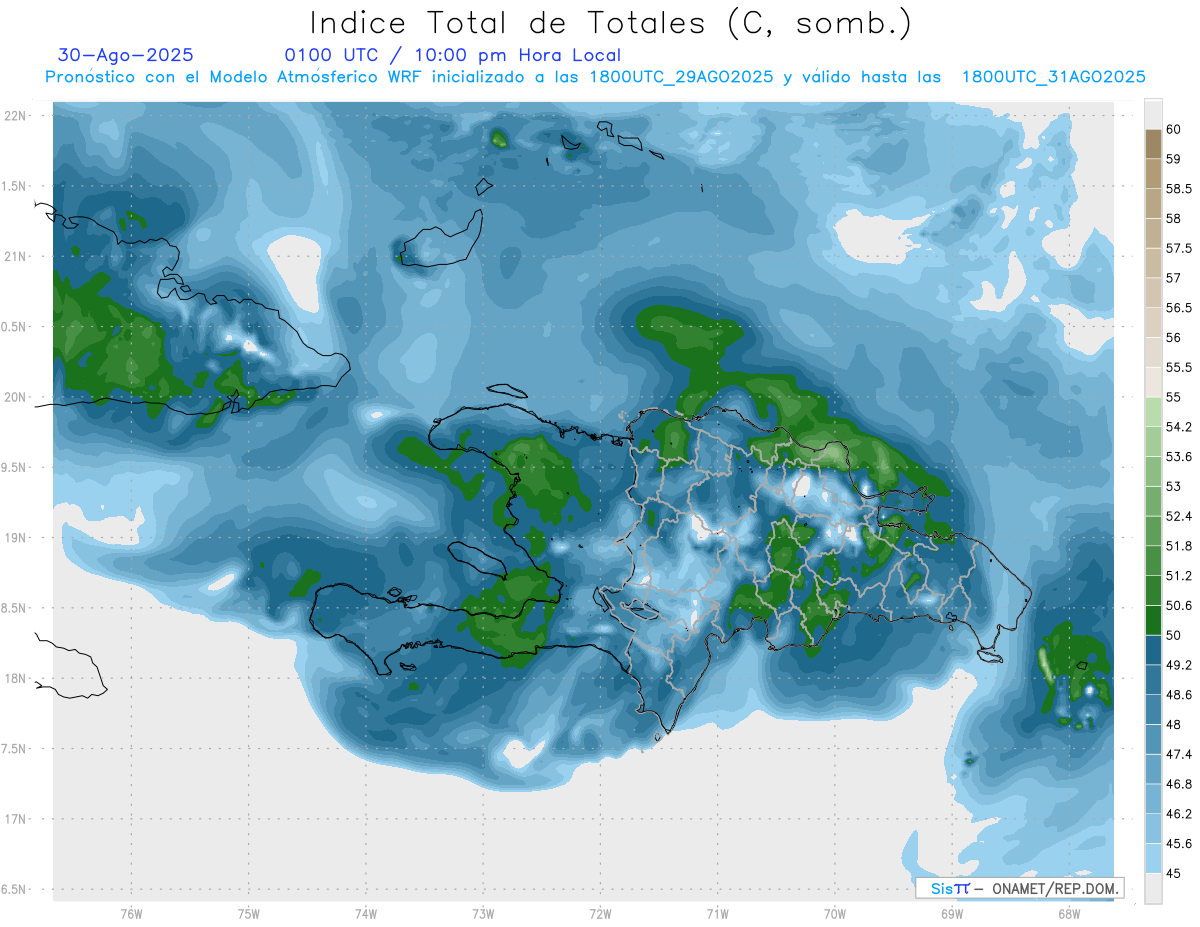1200x927 pixels.
Task: Click the "8.5N" latitude label
Action: coord(14,608)
